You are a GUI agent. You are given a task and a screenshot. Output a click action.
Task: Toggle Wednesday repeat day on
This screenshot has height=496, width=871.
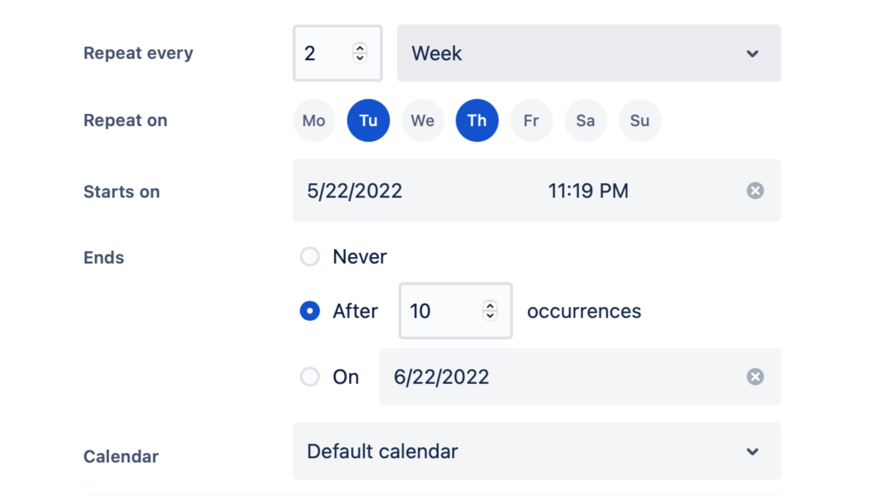tap(422, 121)
